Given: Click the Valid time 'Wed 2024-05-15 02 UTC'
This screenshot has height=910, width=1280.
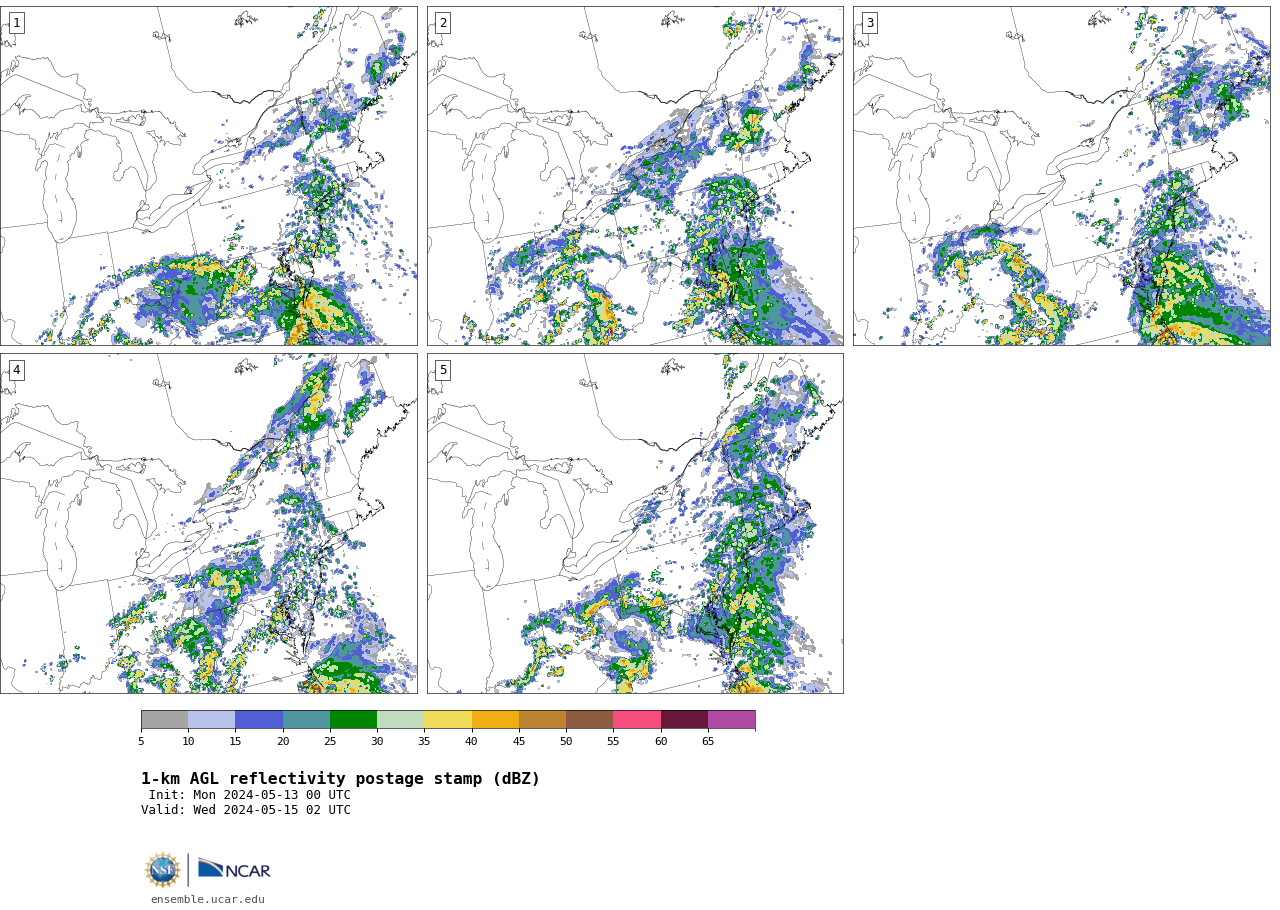Looking at the screenshot, I should click(x=272, y=810).
